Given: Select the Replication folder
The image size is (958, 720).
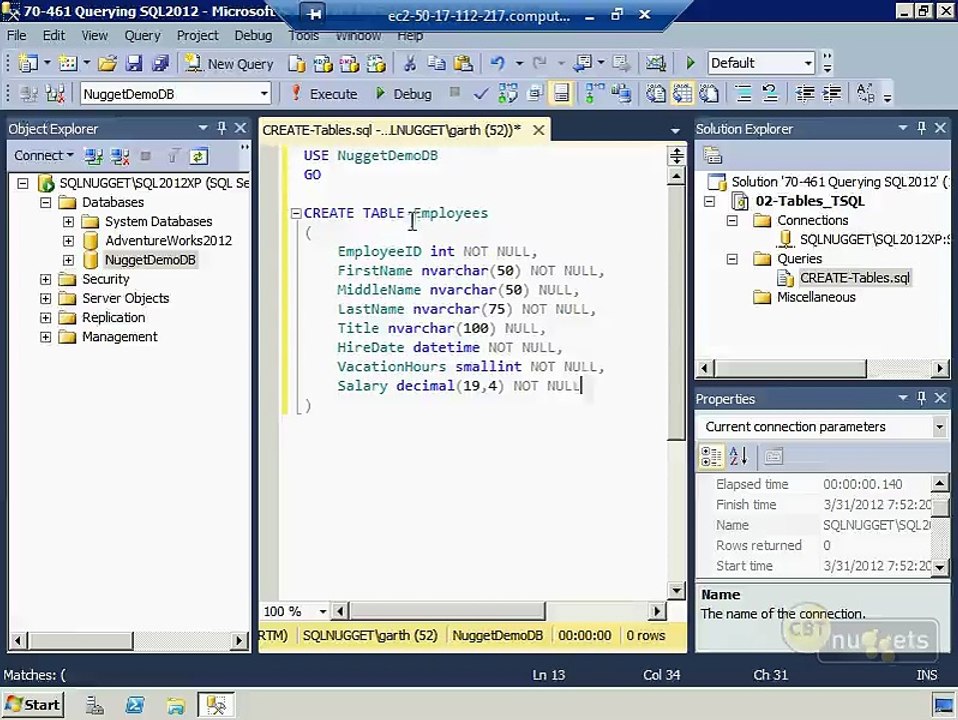Looking at the screenshot, I should pos(114,318).
